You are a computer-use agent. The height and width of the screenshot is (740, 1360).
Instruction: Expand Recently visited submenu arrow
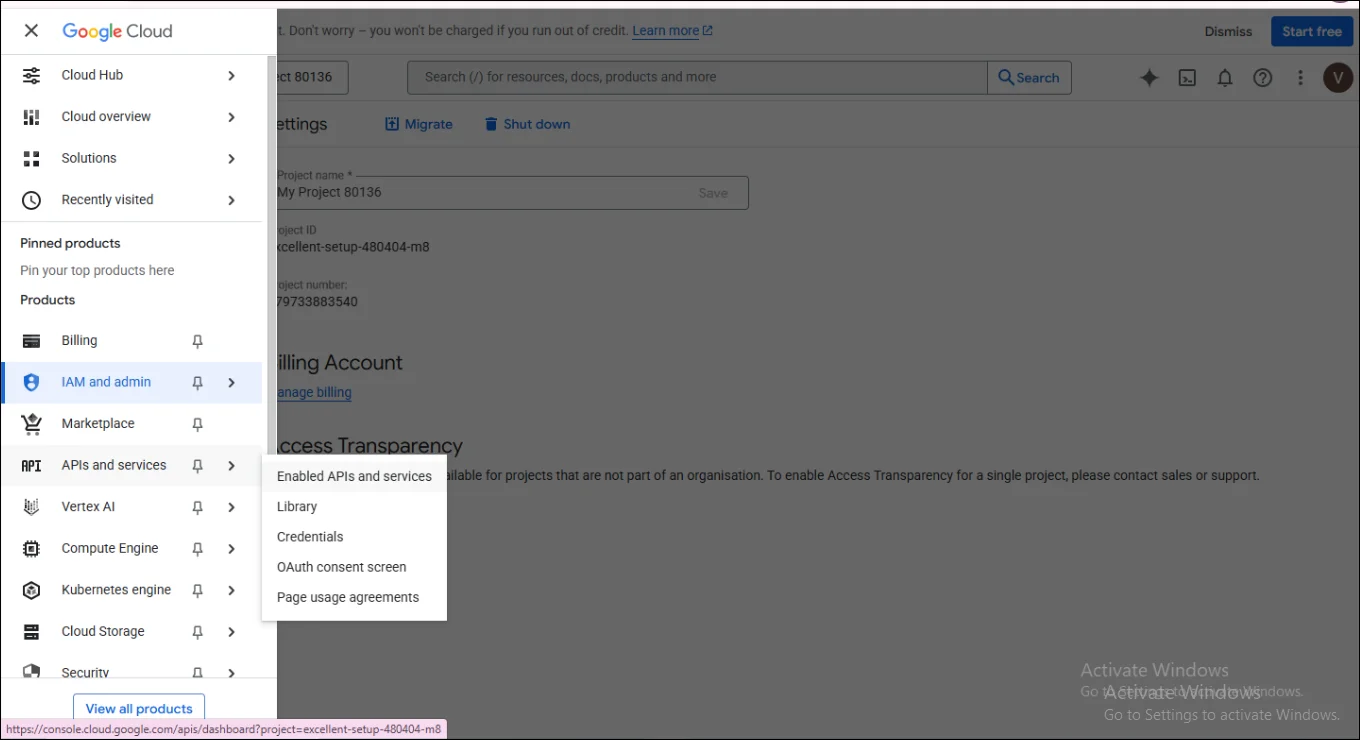click(231, 200)
